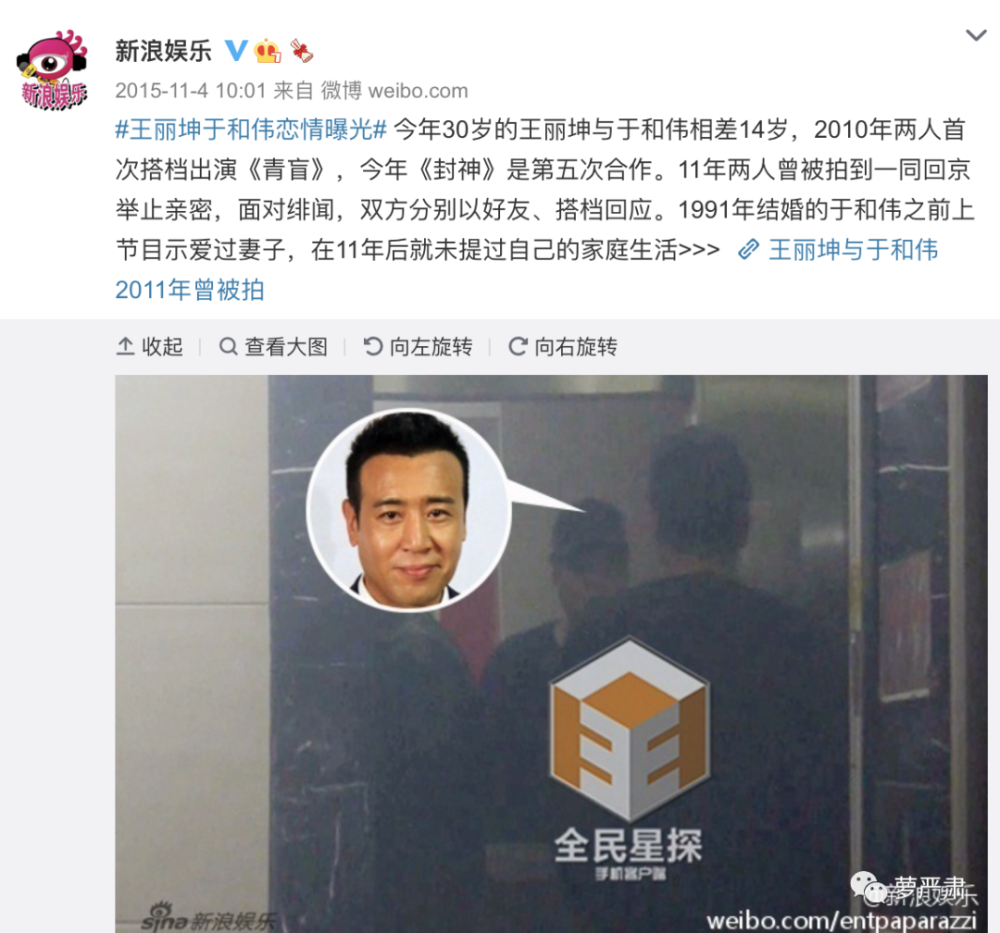
Task: Click the counterclockwise rotate arrow icon
Action: (372, 346)
